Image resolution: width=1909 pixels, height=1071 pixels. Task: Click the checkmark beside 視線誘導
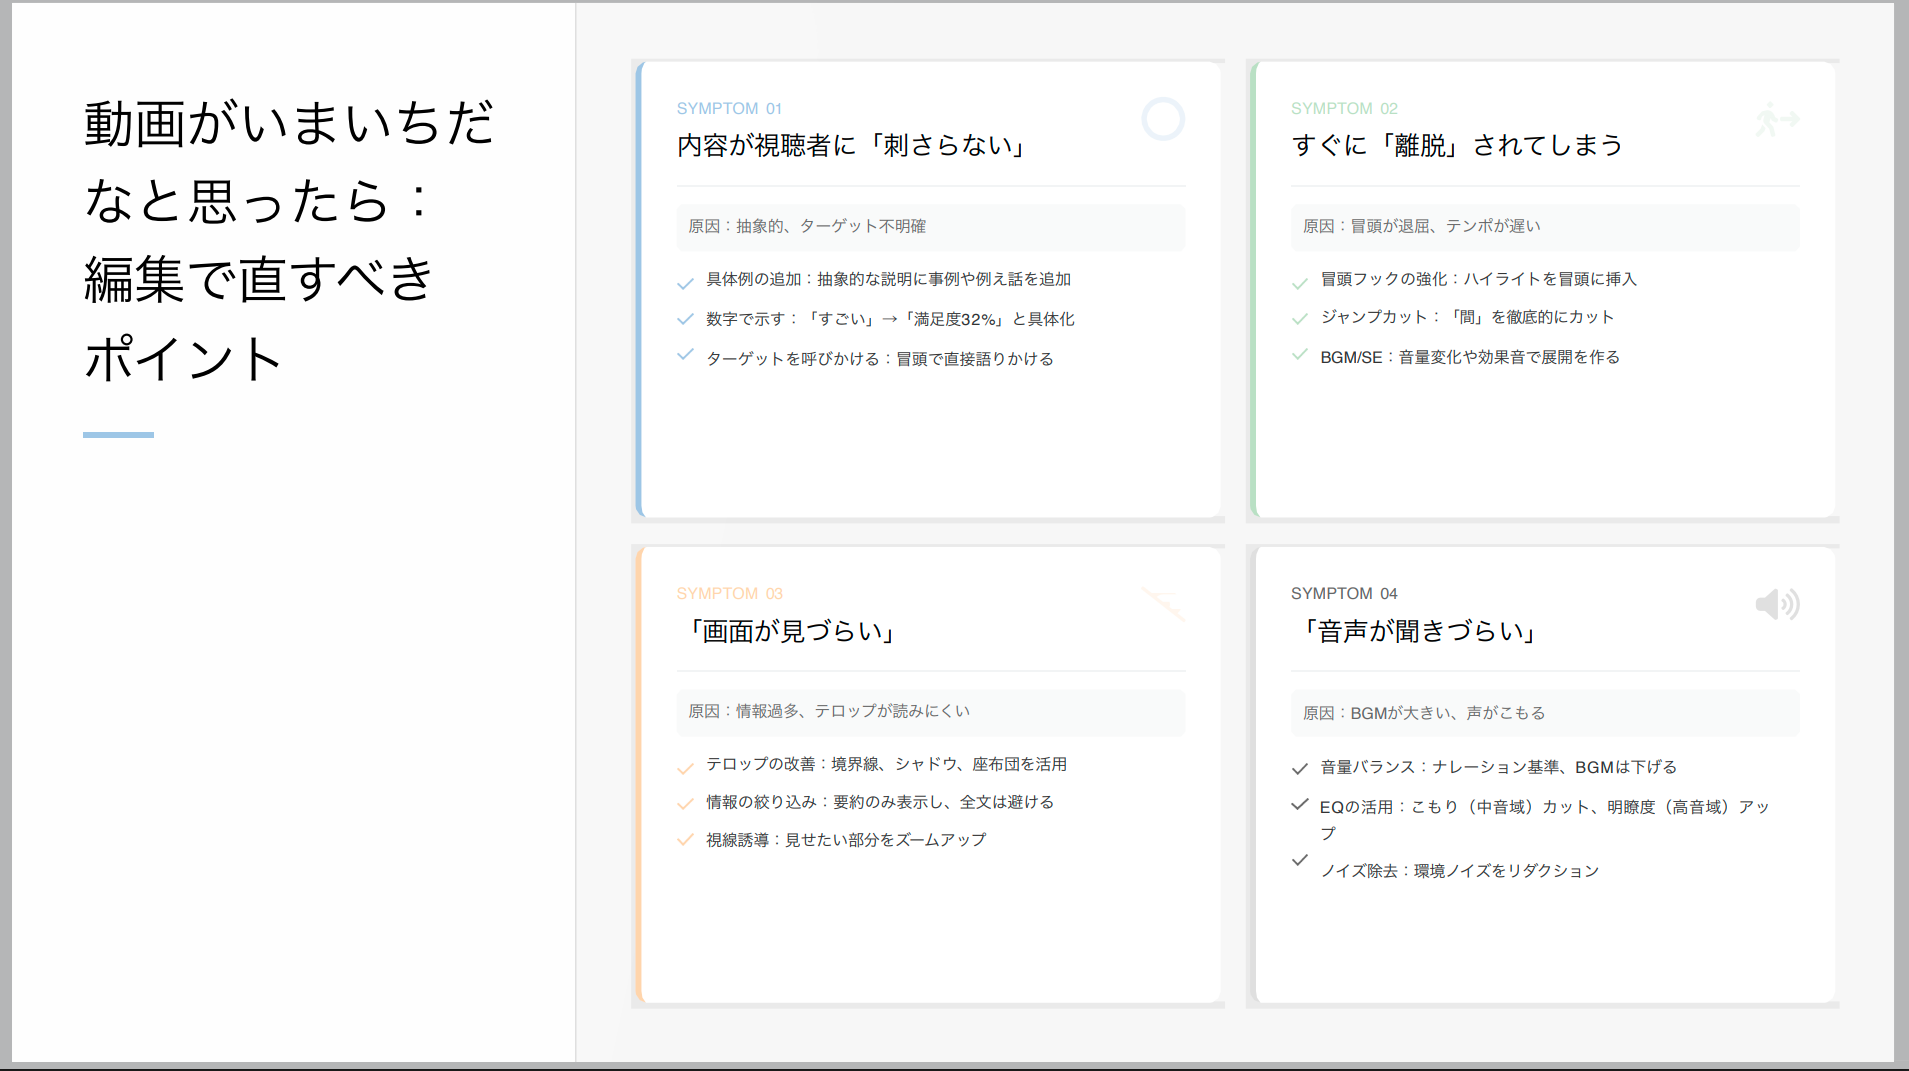click(685, 840)
